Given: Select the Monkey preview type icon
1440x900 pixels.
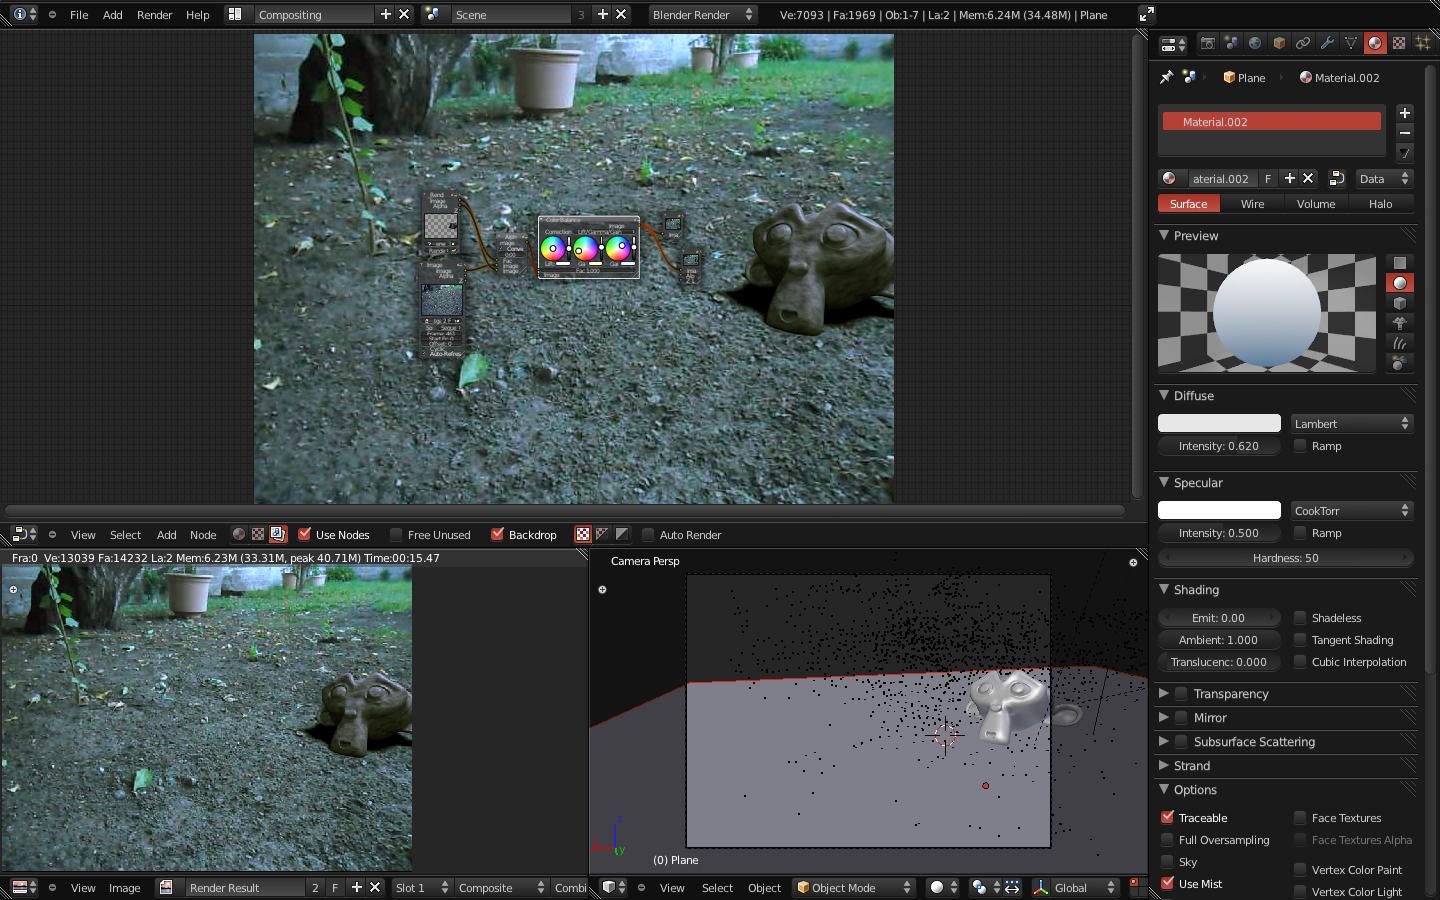Looking at the screenshot, I should point(1400,323).
